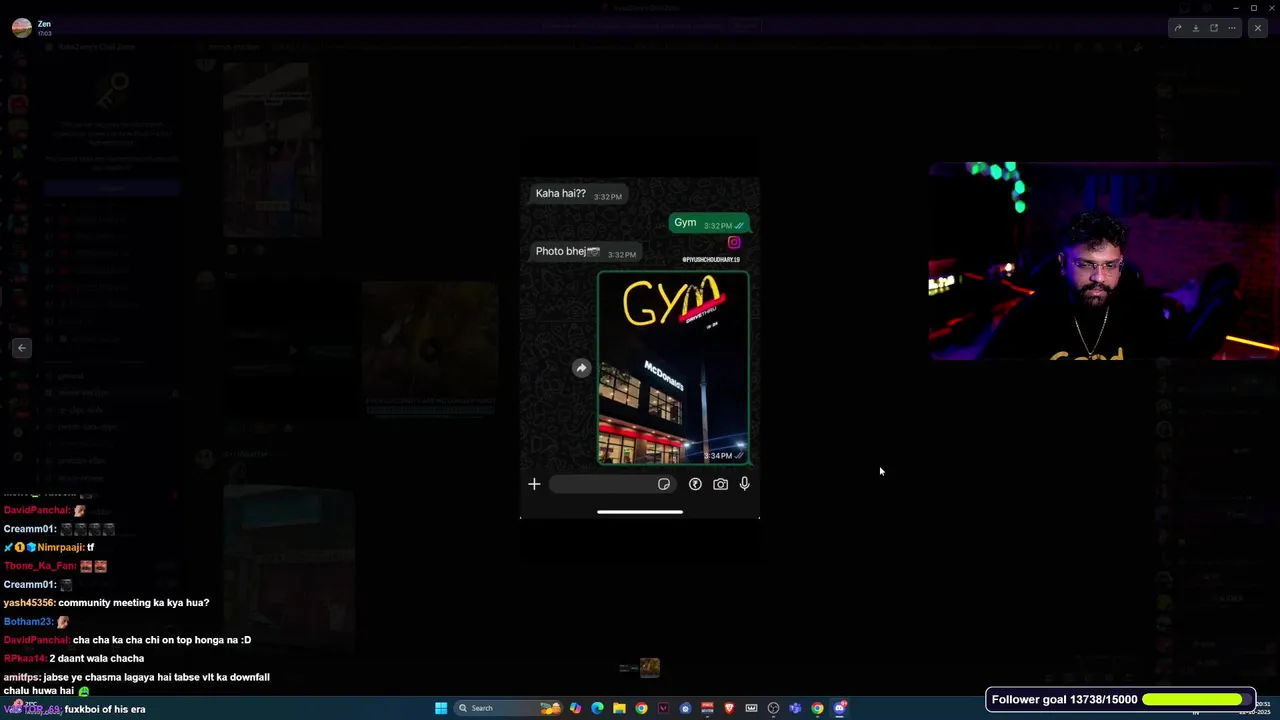Screen dimensions: 1280x720
Task: Select the highlighted thumbnail in the bottom strip
Action: coord(650,667)
